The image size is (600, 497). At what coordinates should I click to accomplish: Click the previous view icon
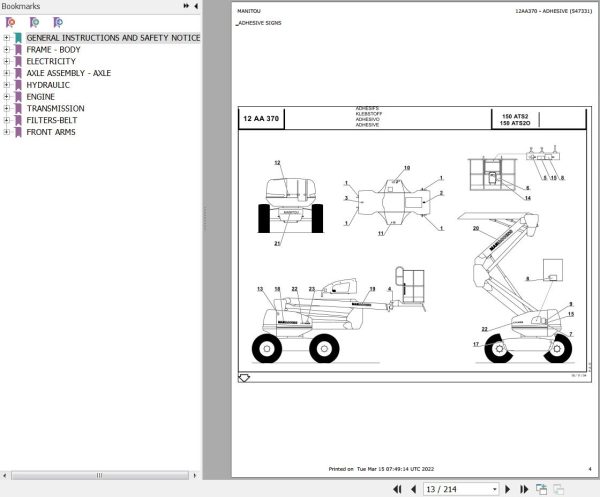[541, 489]
